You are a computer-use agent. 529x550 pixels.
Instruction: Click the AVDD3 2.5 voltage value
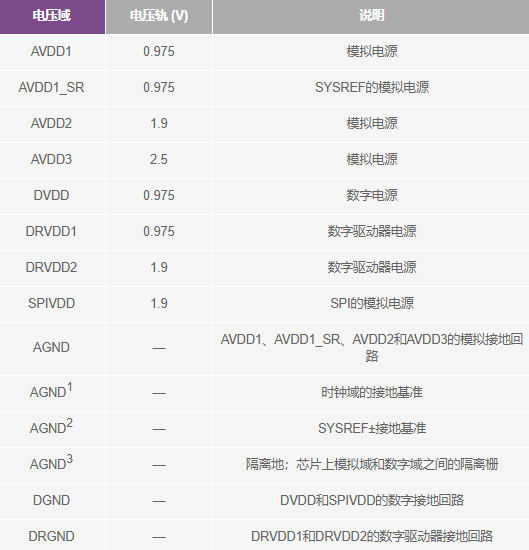tap(159, 160)
